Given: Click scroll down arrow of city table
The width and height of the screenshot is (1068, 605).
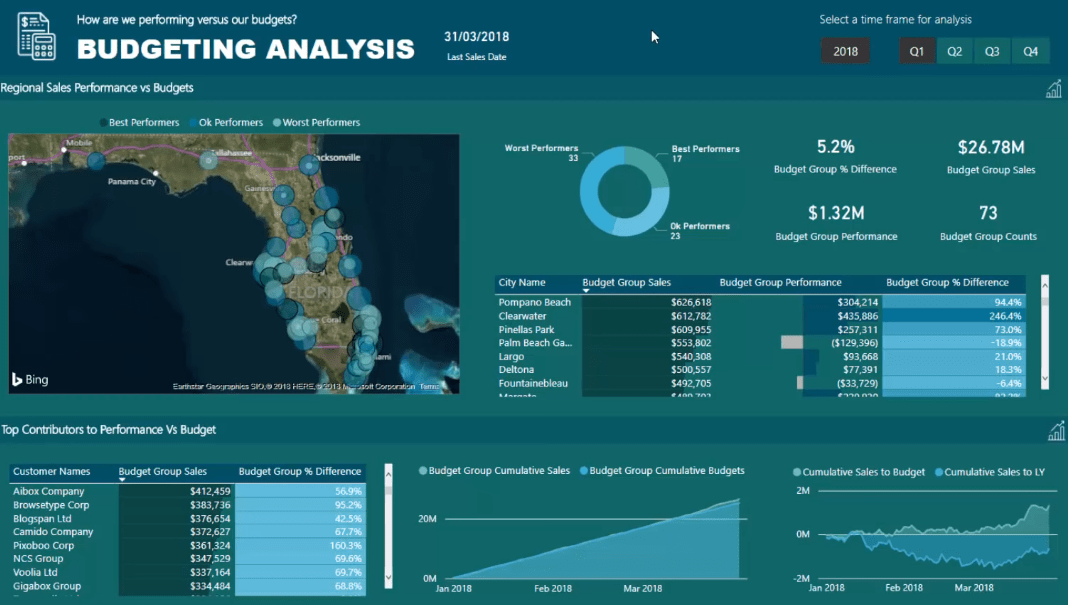Looking at the screenshot, I should pos(1045,379).
